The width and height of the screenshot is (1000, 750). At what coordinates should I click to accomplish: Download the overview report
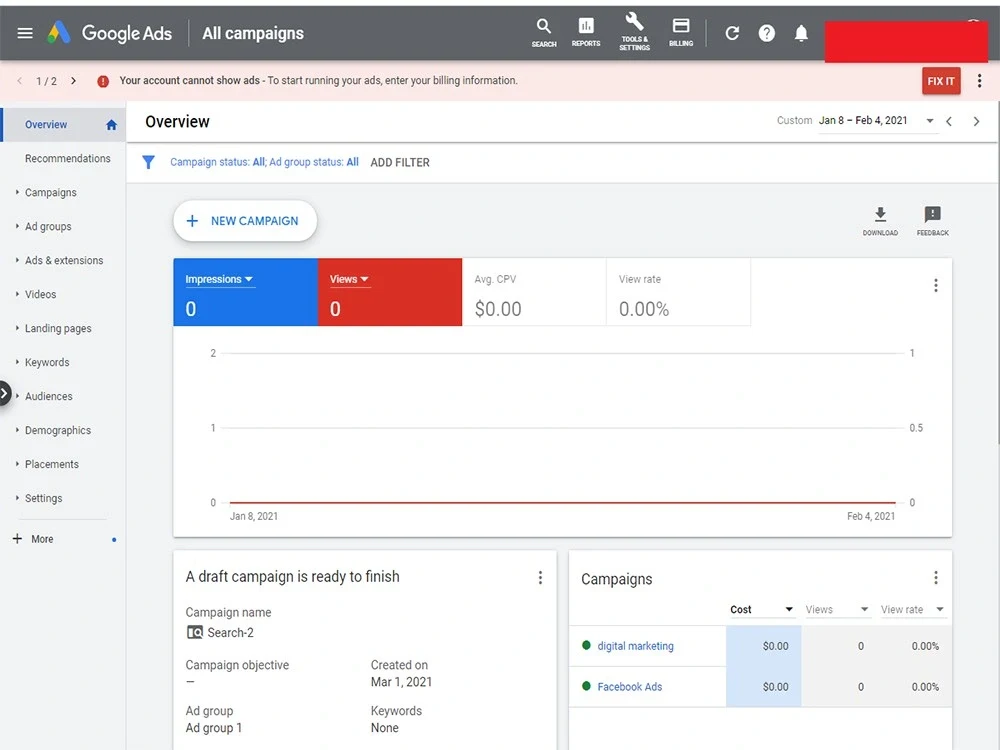coord(880,221)
